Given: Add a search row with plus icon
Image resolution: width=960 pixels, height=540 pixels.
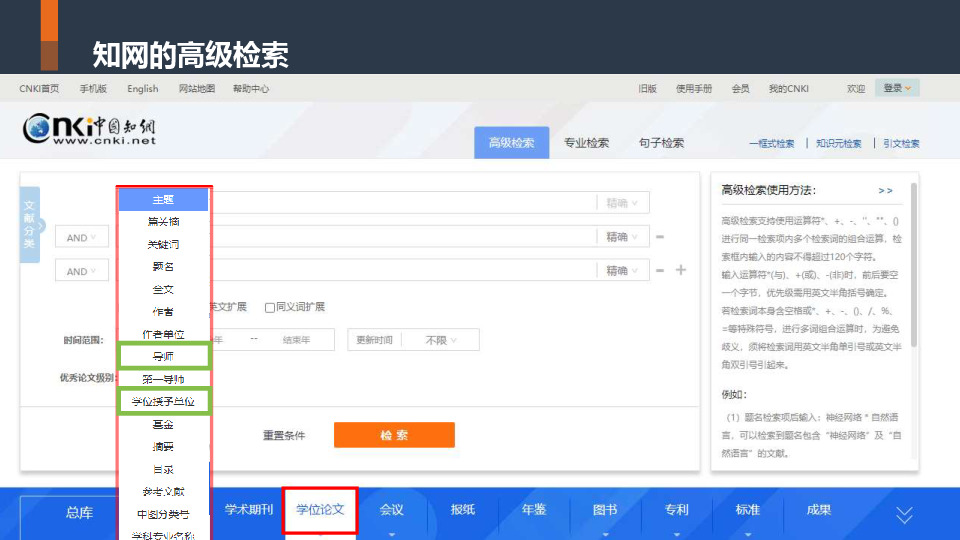Looking at the screenshot, I should 681,270.
